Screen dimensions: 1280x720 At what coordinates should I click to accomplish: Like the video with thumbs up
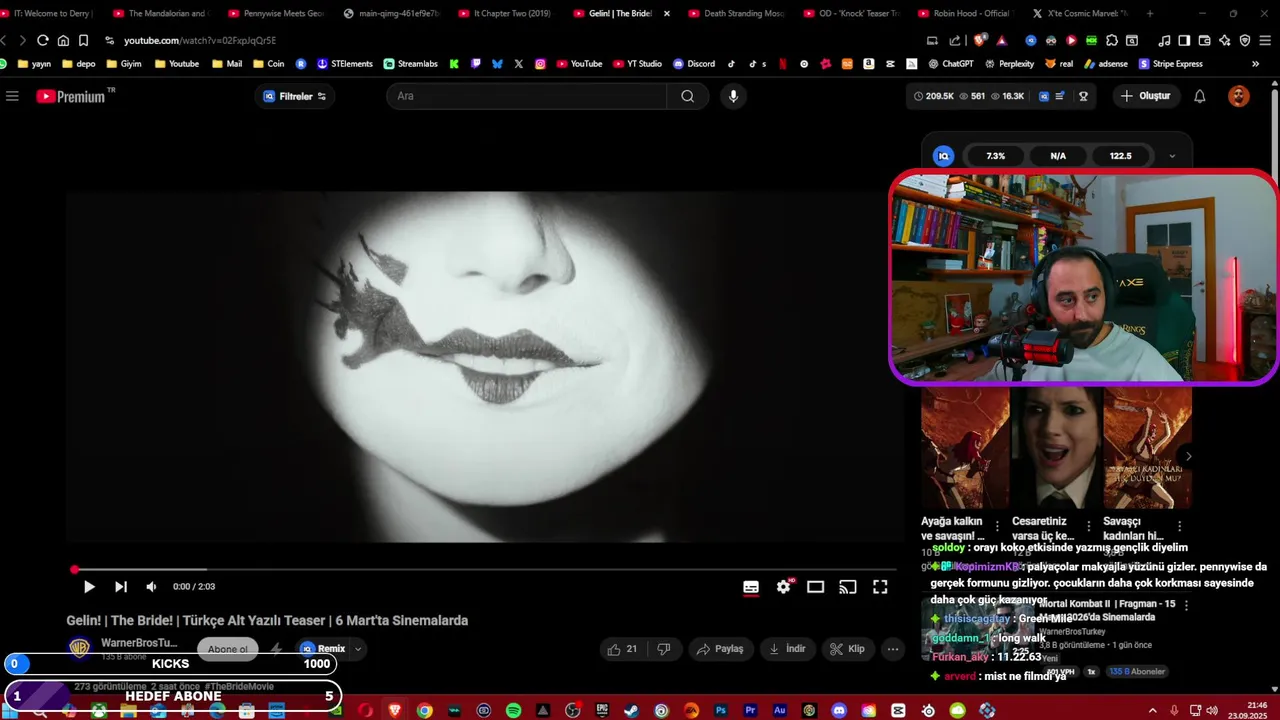[x=622, y=649]
